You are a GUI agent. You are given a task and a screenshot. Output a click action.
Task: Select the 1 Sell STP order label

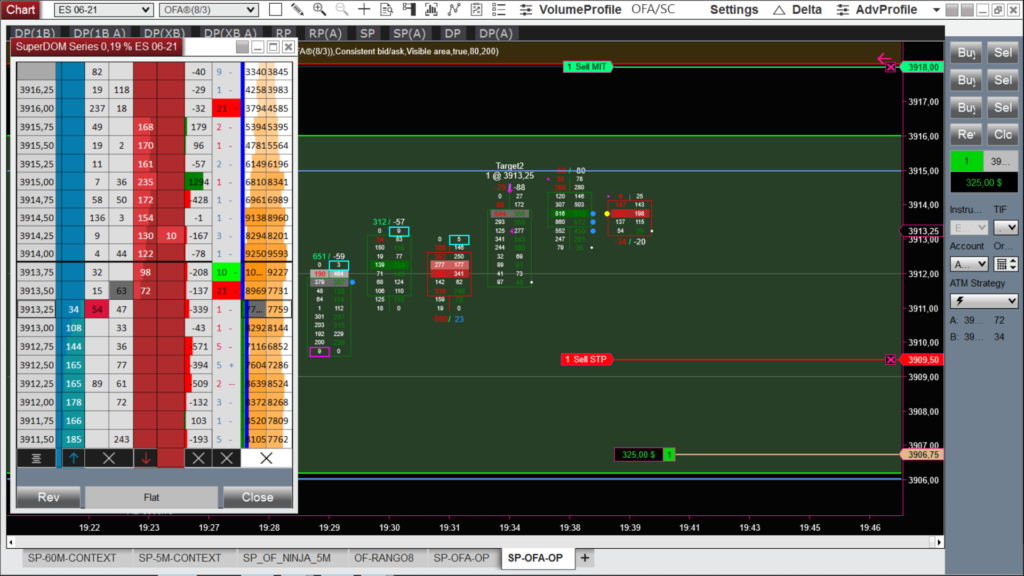pyautogui.click(x=586, y=359)
